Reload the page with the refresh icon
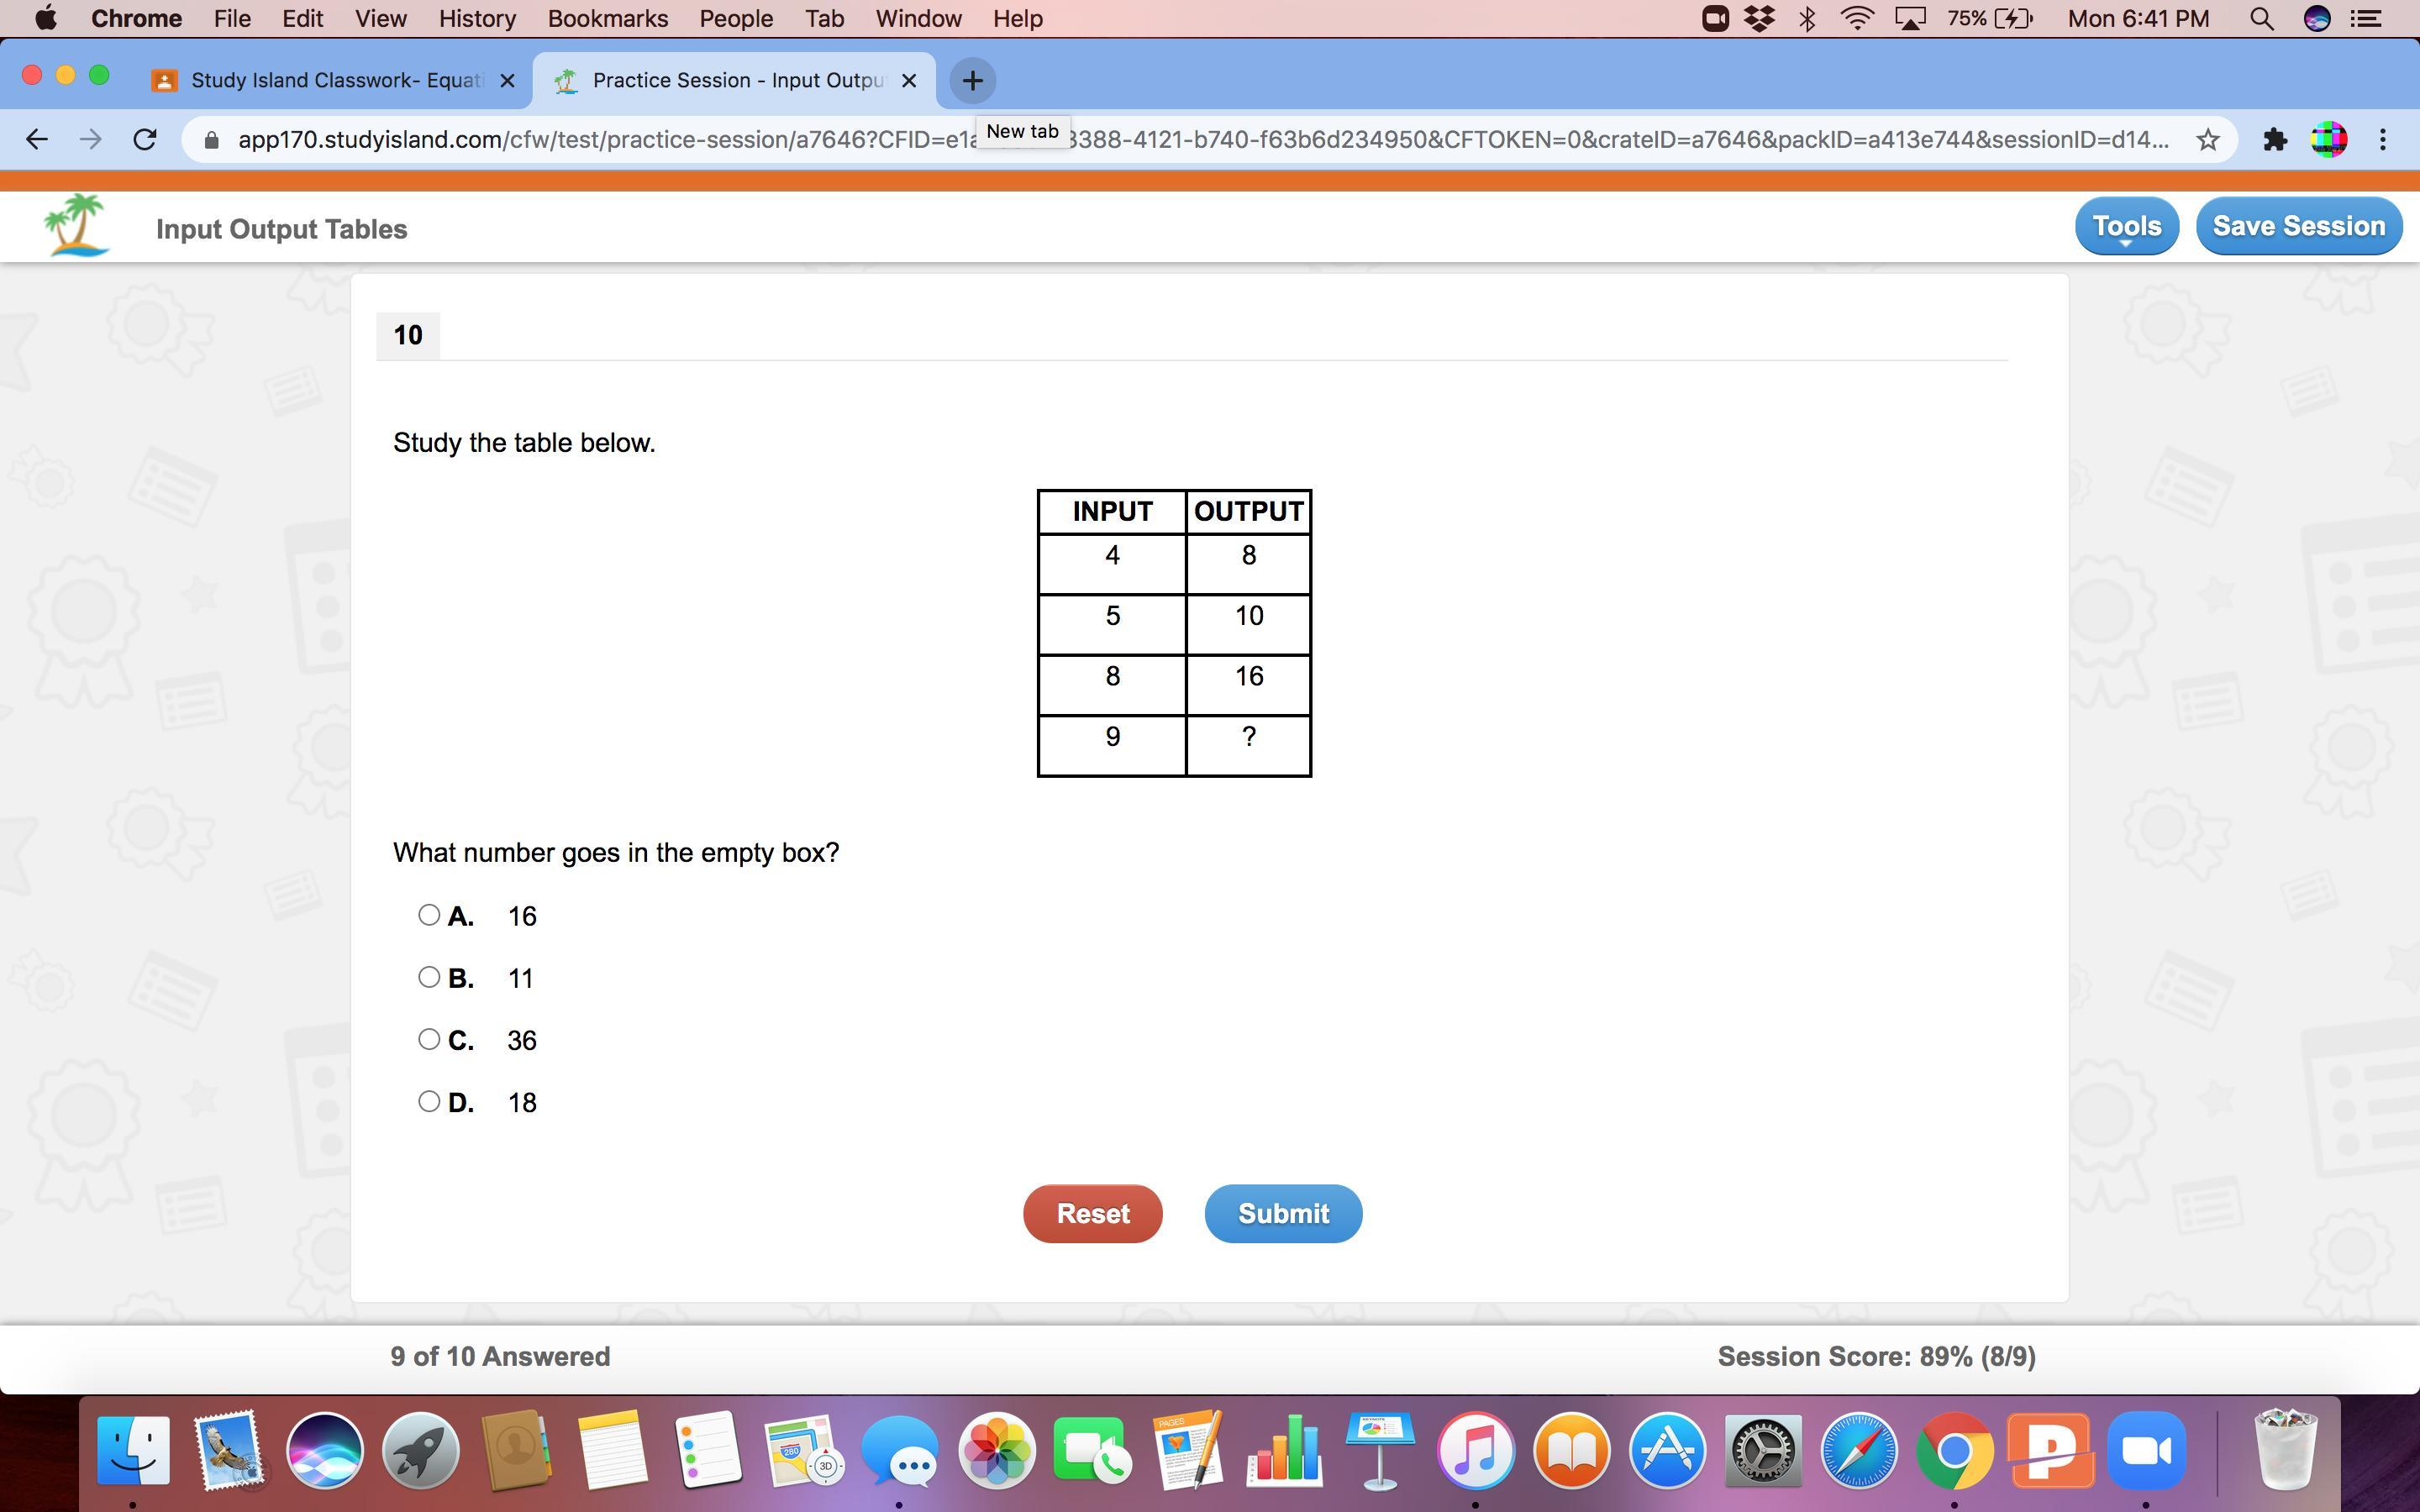 (145, 139)
